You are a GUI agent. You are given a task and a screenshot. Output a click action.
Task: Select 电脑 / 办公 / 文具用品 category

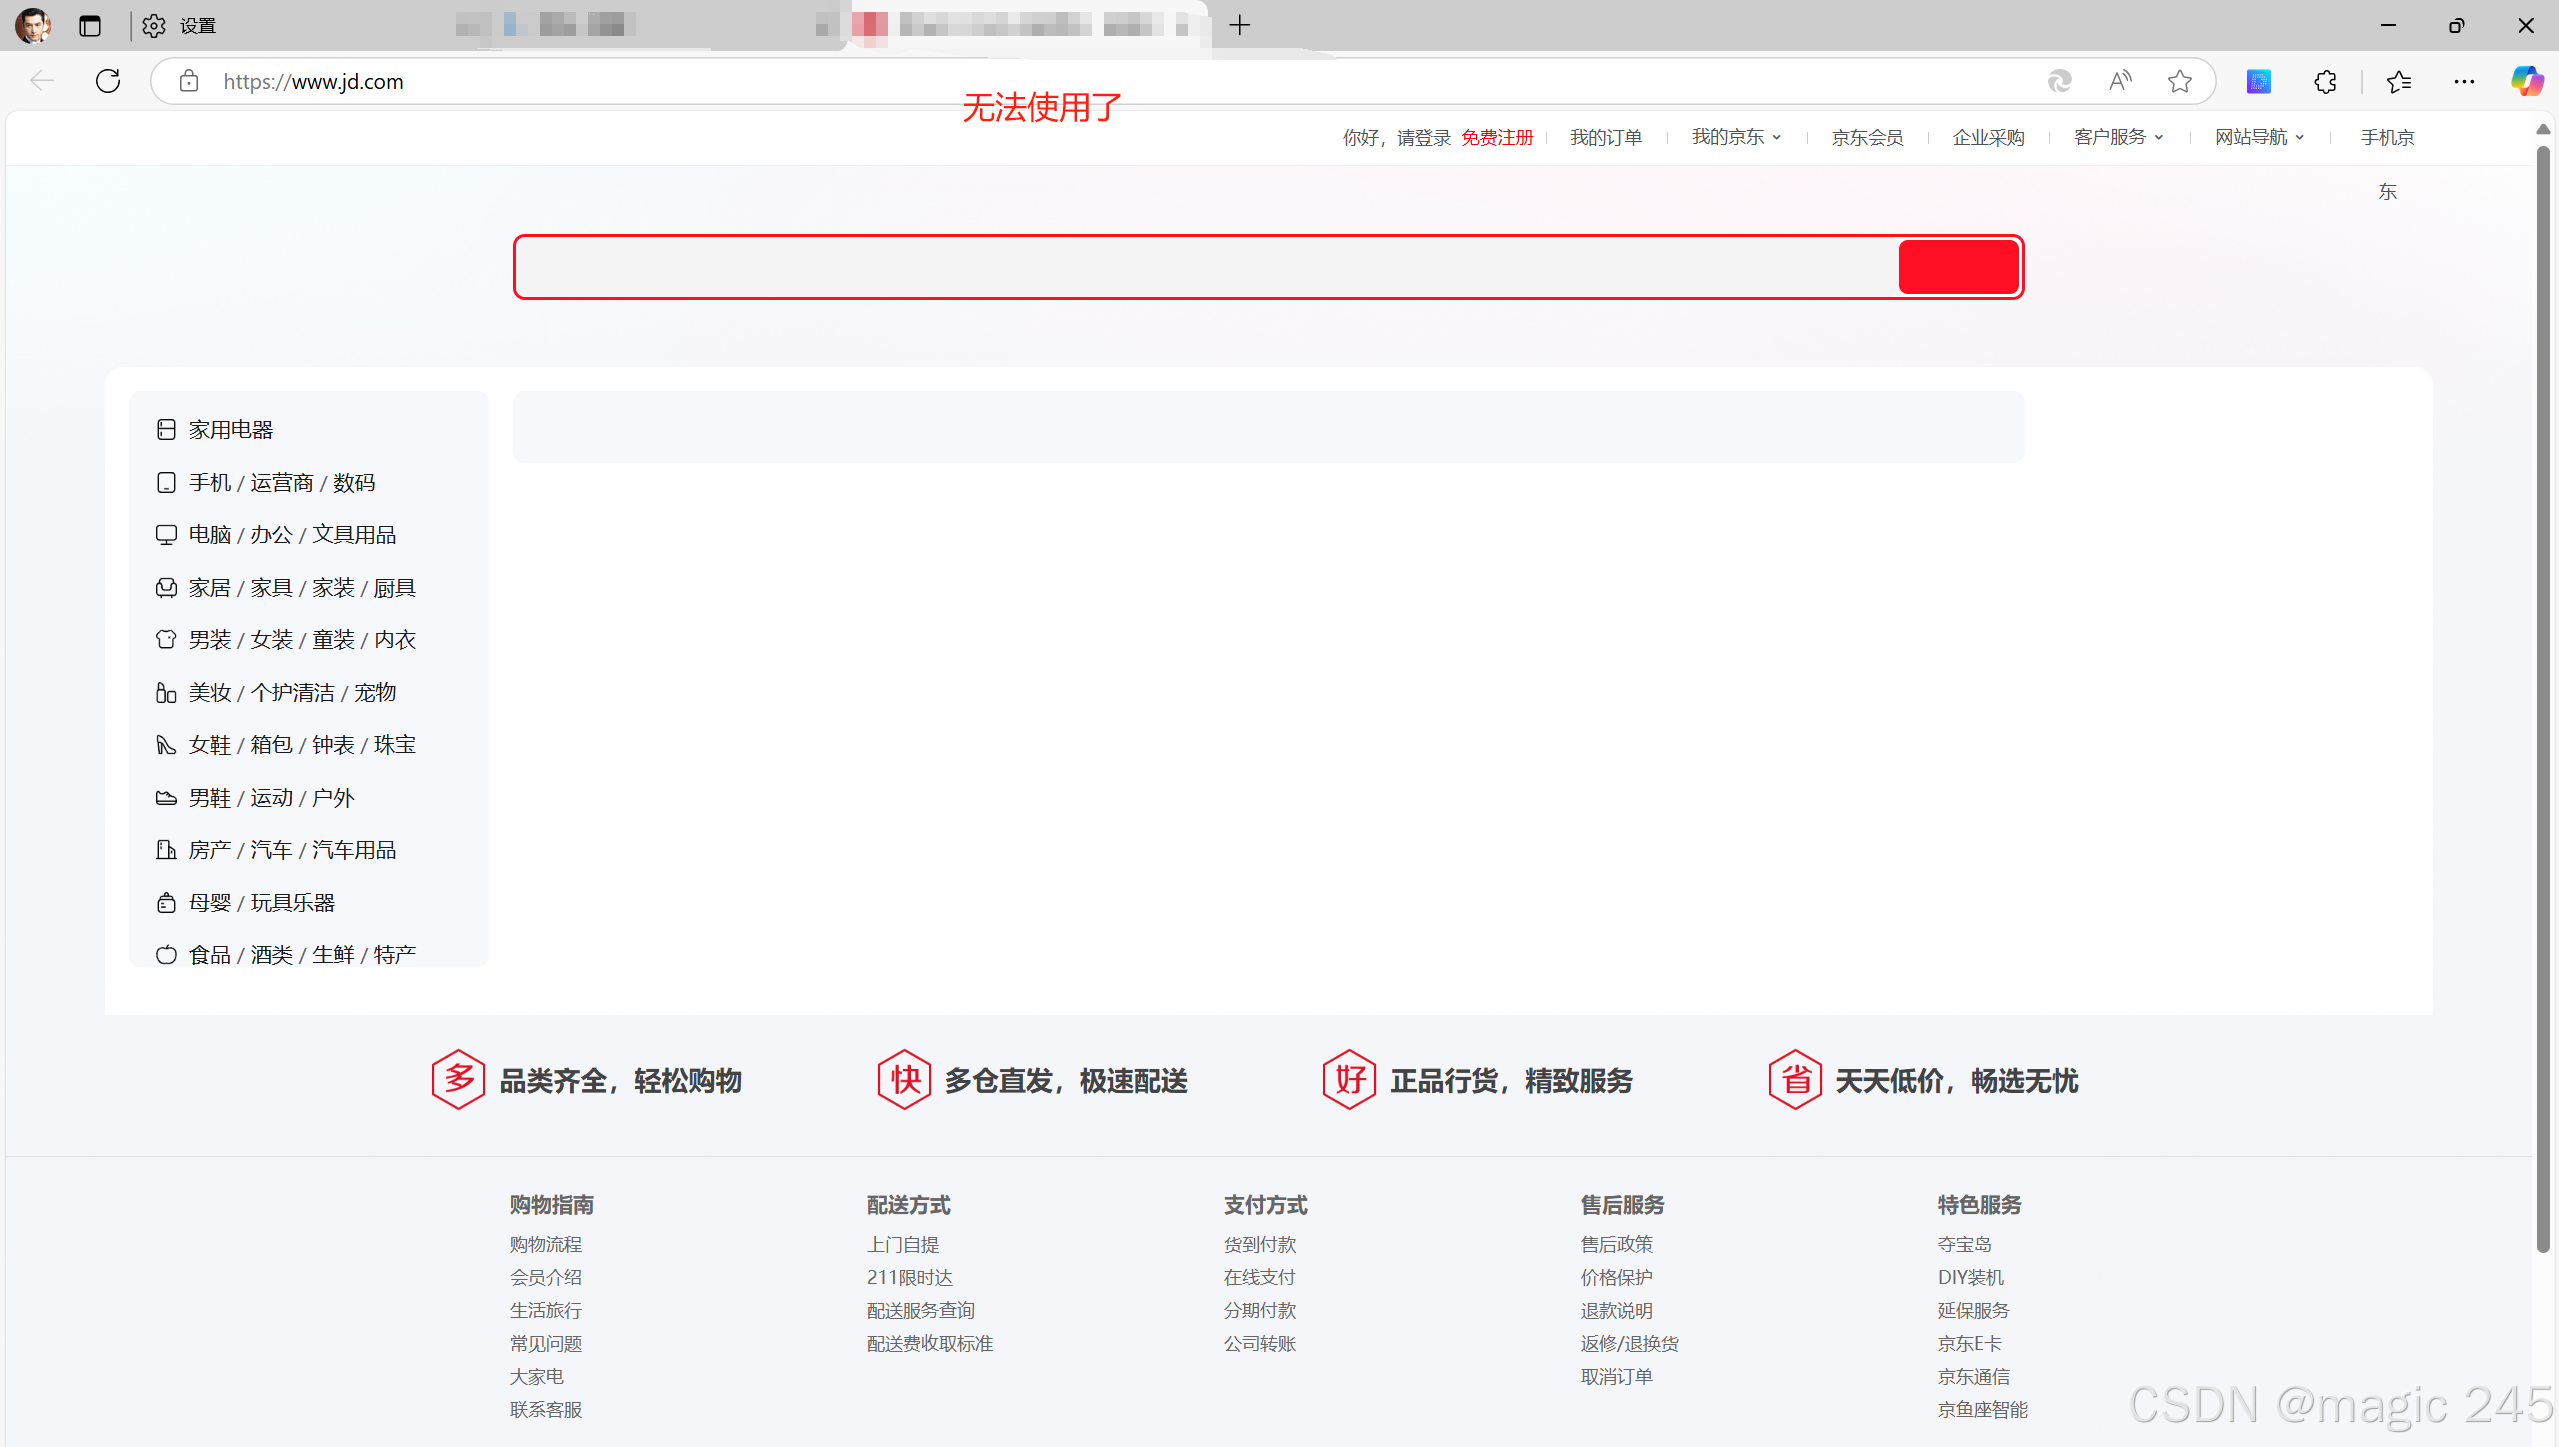click(x=292, y=535)
